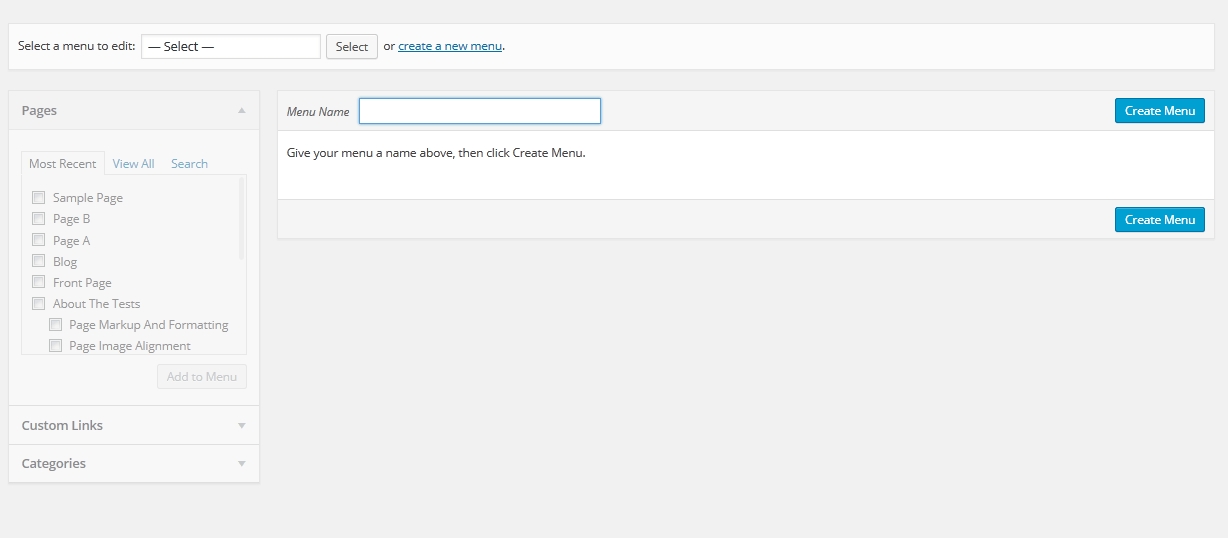Follow the create a new menu link

449,46
